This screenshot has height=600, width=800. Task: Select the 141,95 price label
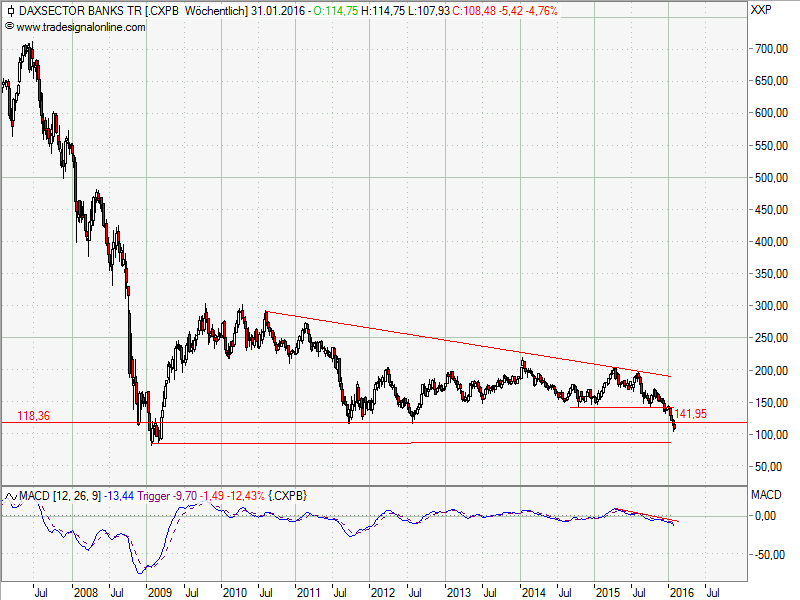point(692,412)
